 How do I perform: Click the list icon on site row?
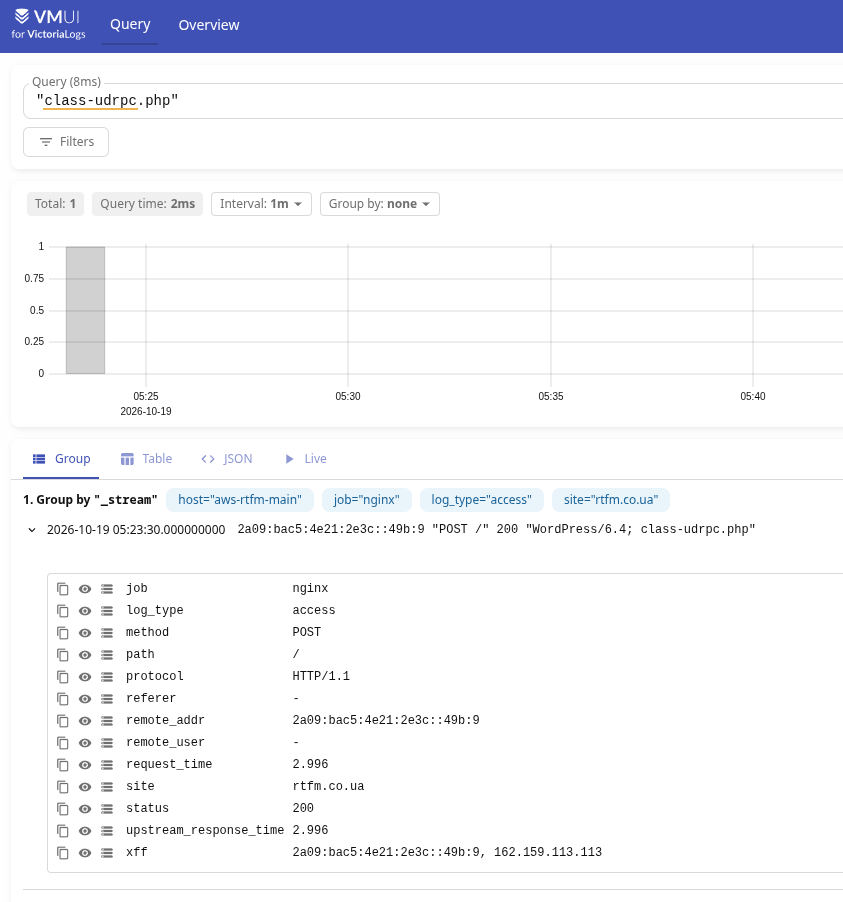[x=106, y=787]
